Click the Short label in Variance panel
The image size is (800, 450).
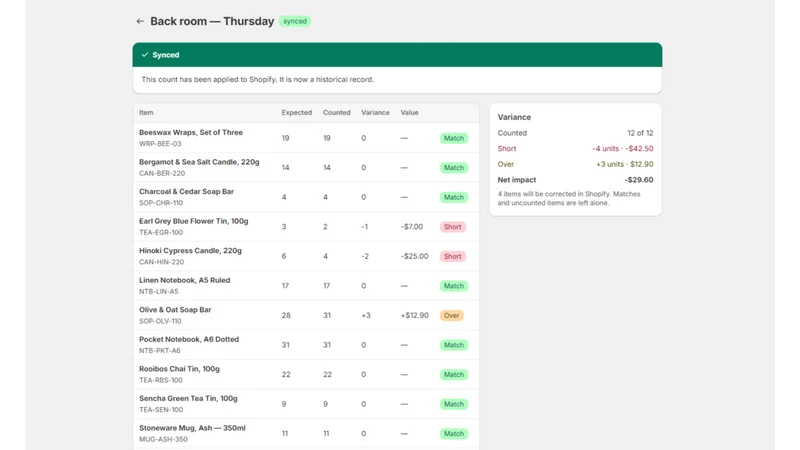pos(507,149)
